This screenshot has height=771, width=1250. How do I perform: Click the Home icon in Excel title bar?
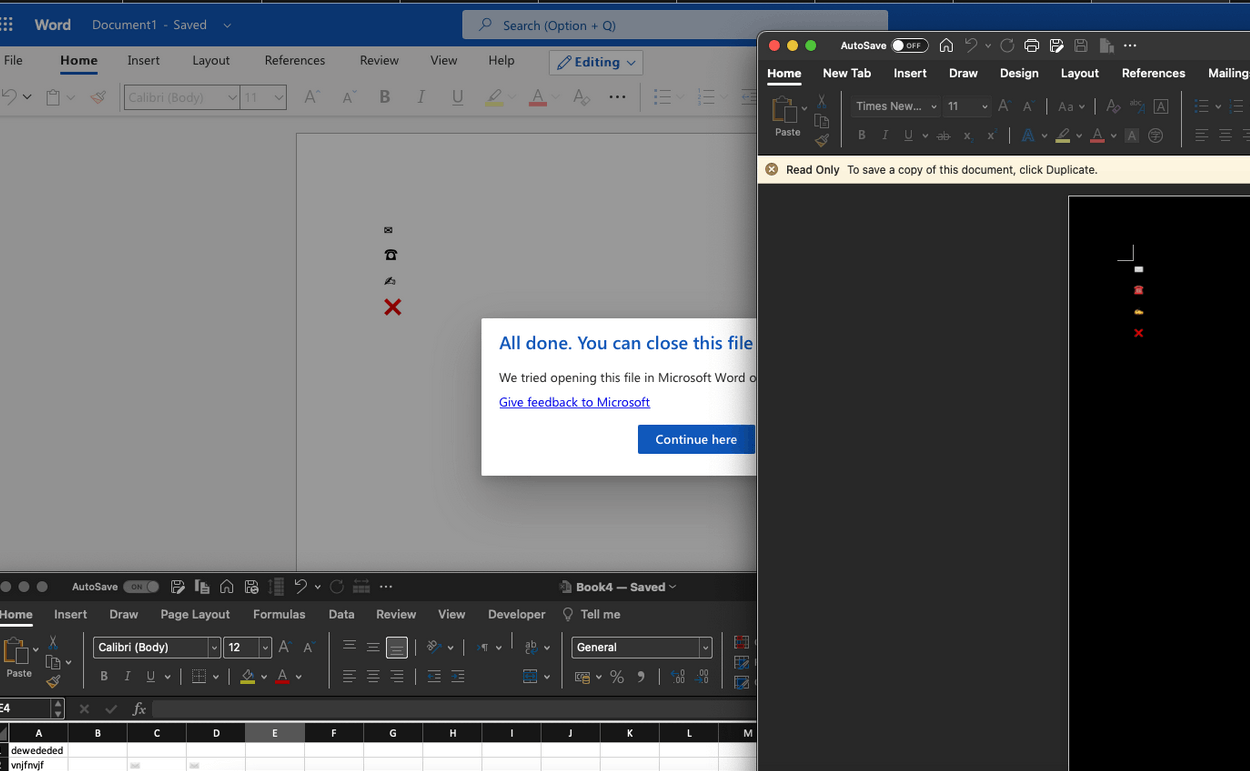click(227, 587)
